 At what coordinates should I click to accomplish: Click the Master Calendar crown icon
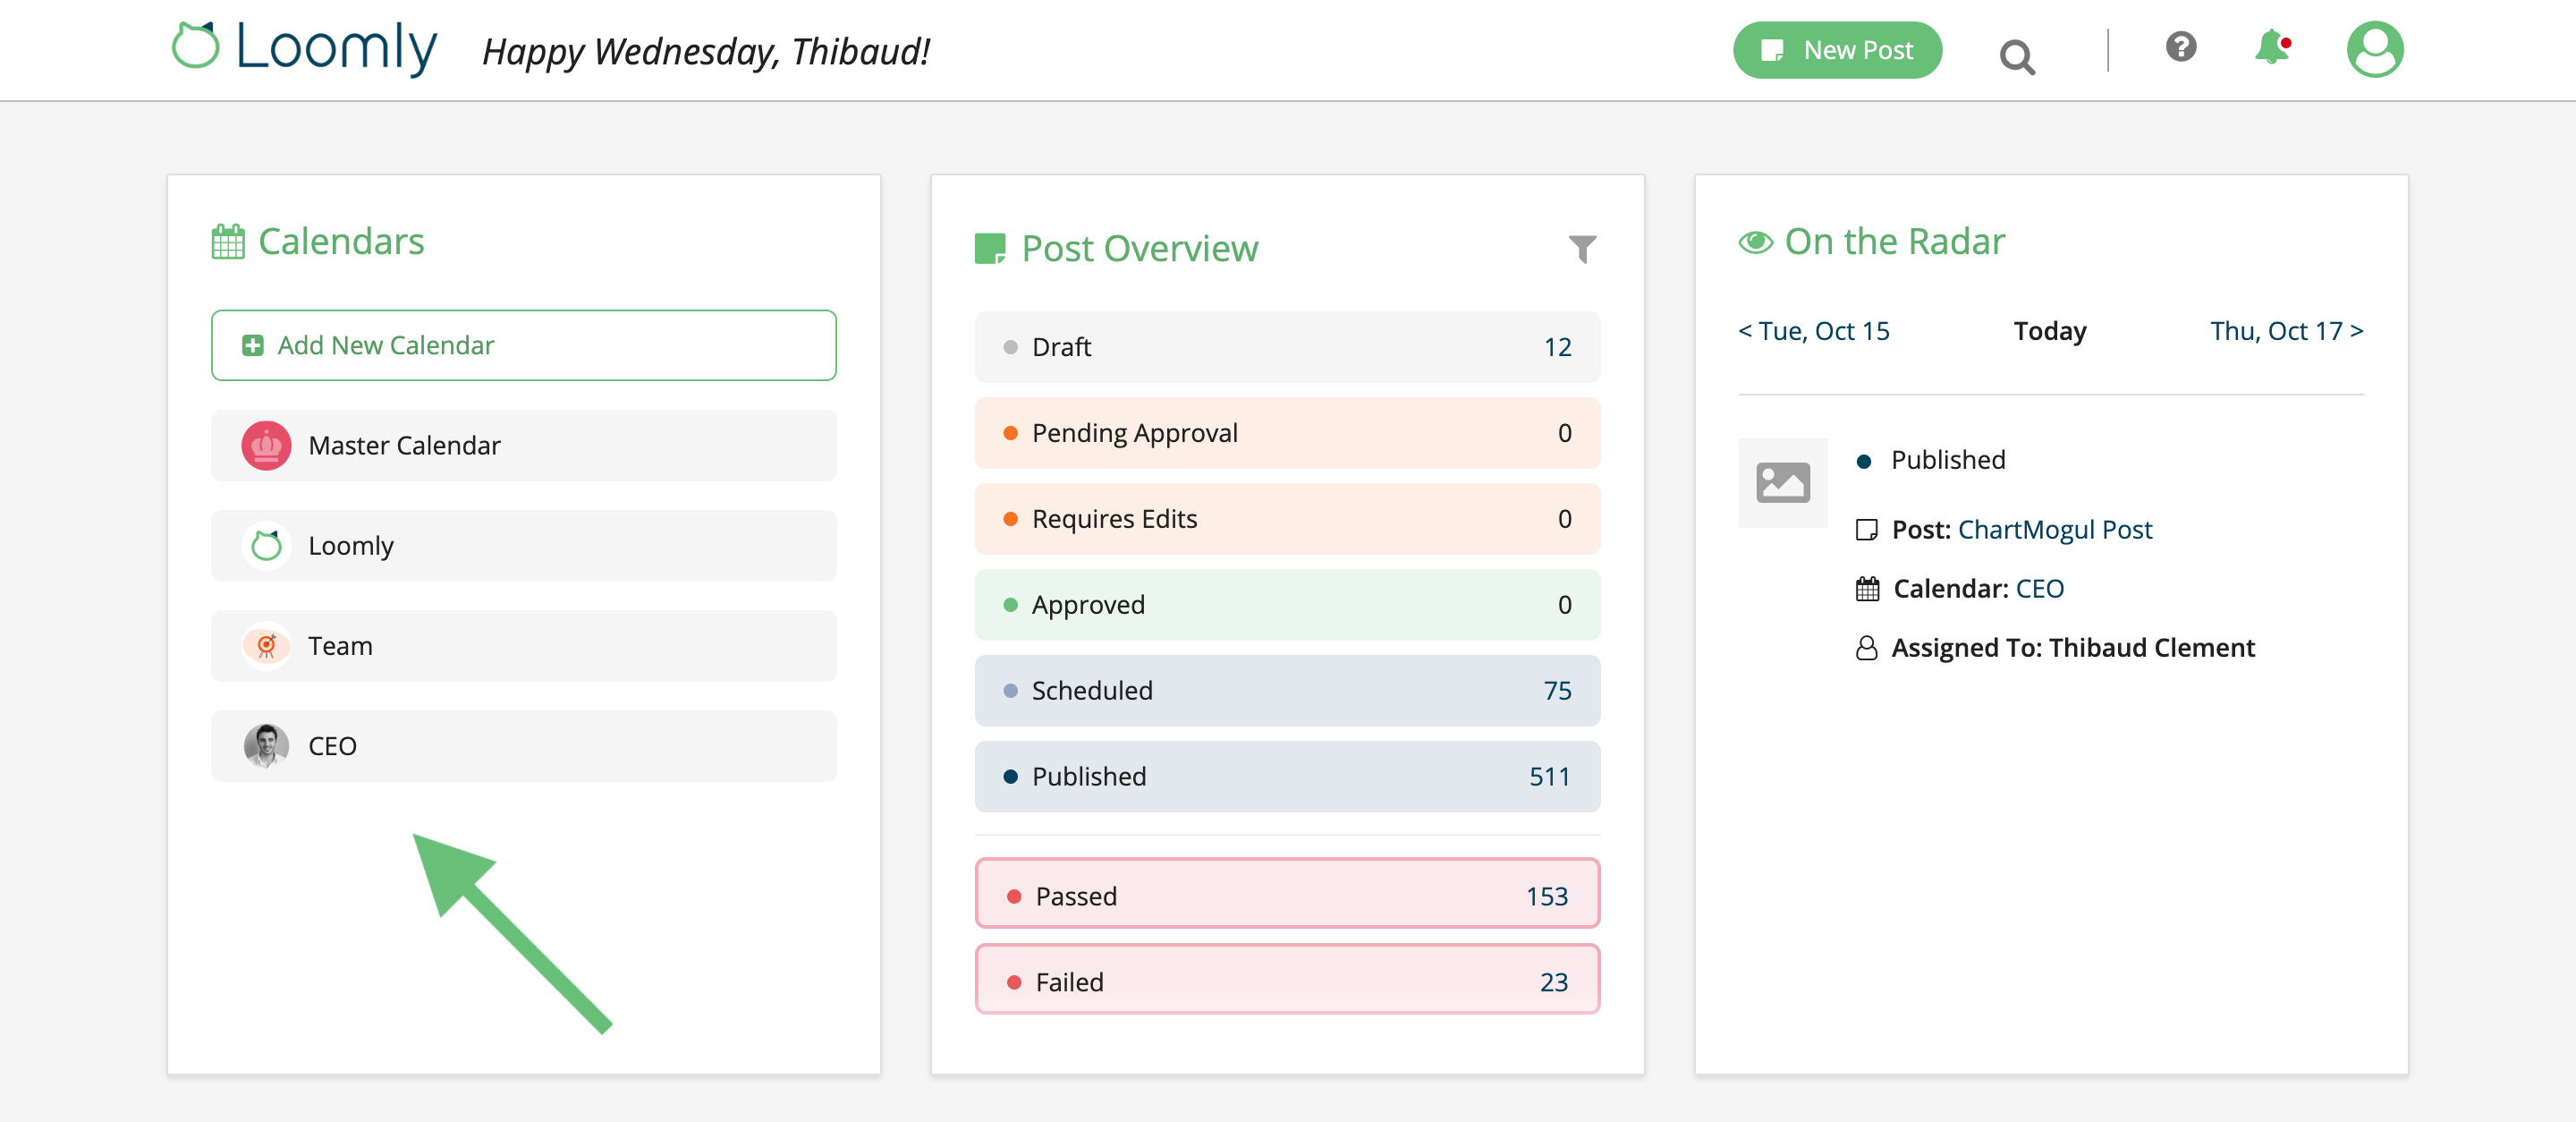click(x=266, y=446)
